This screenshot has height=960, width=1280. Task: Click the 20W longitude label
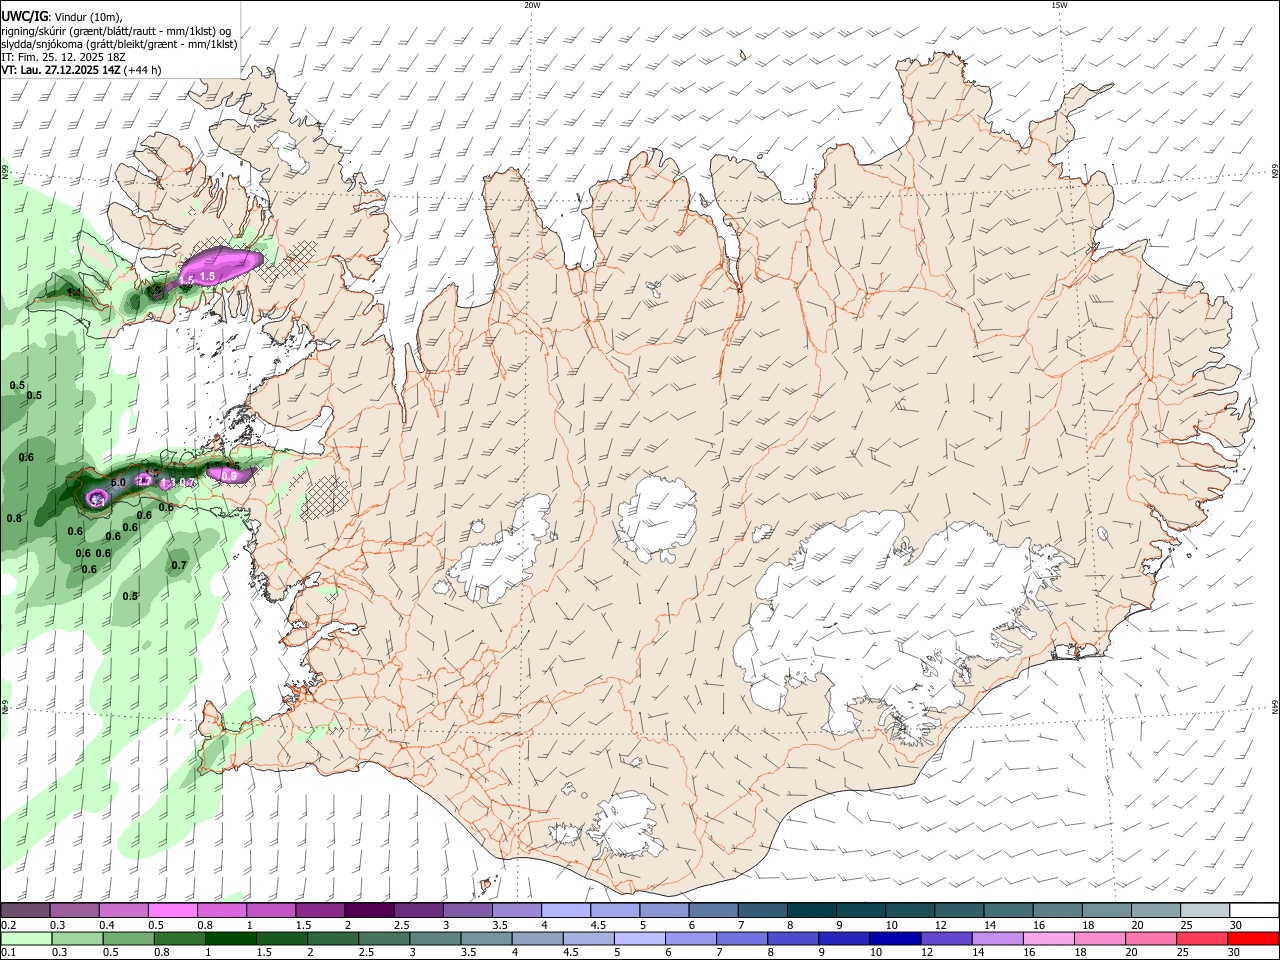tap(532, 5)
